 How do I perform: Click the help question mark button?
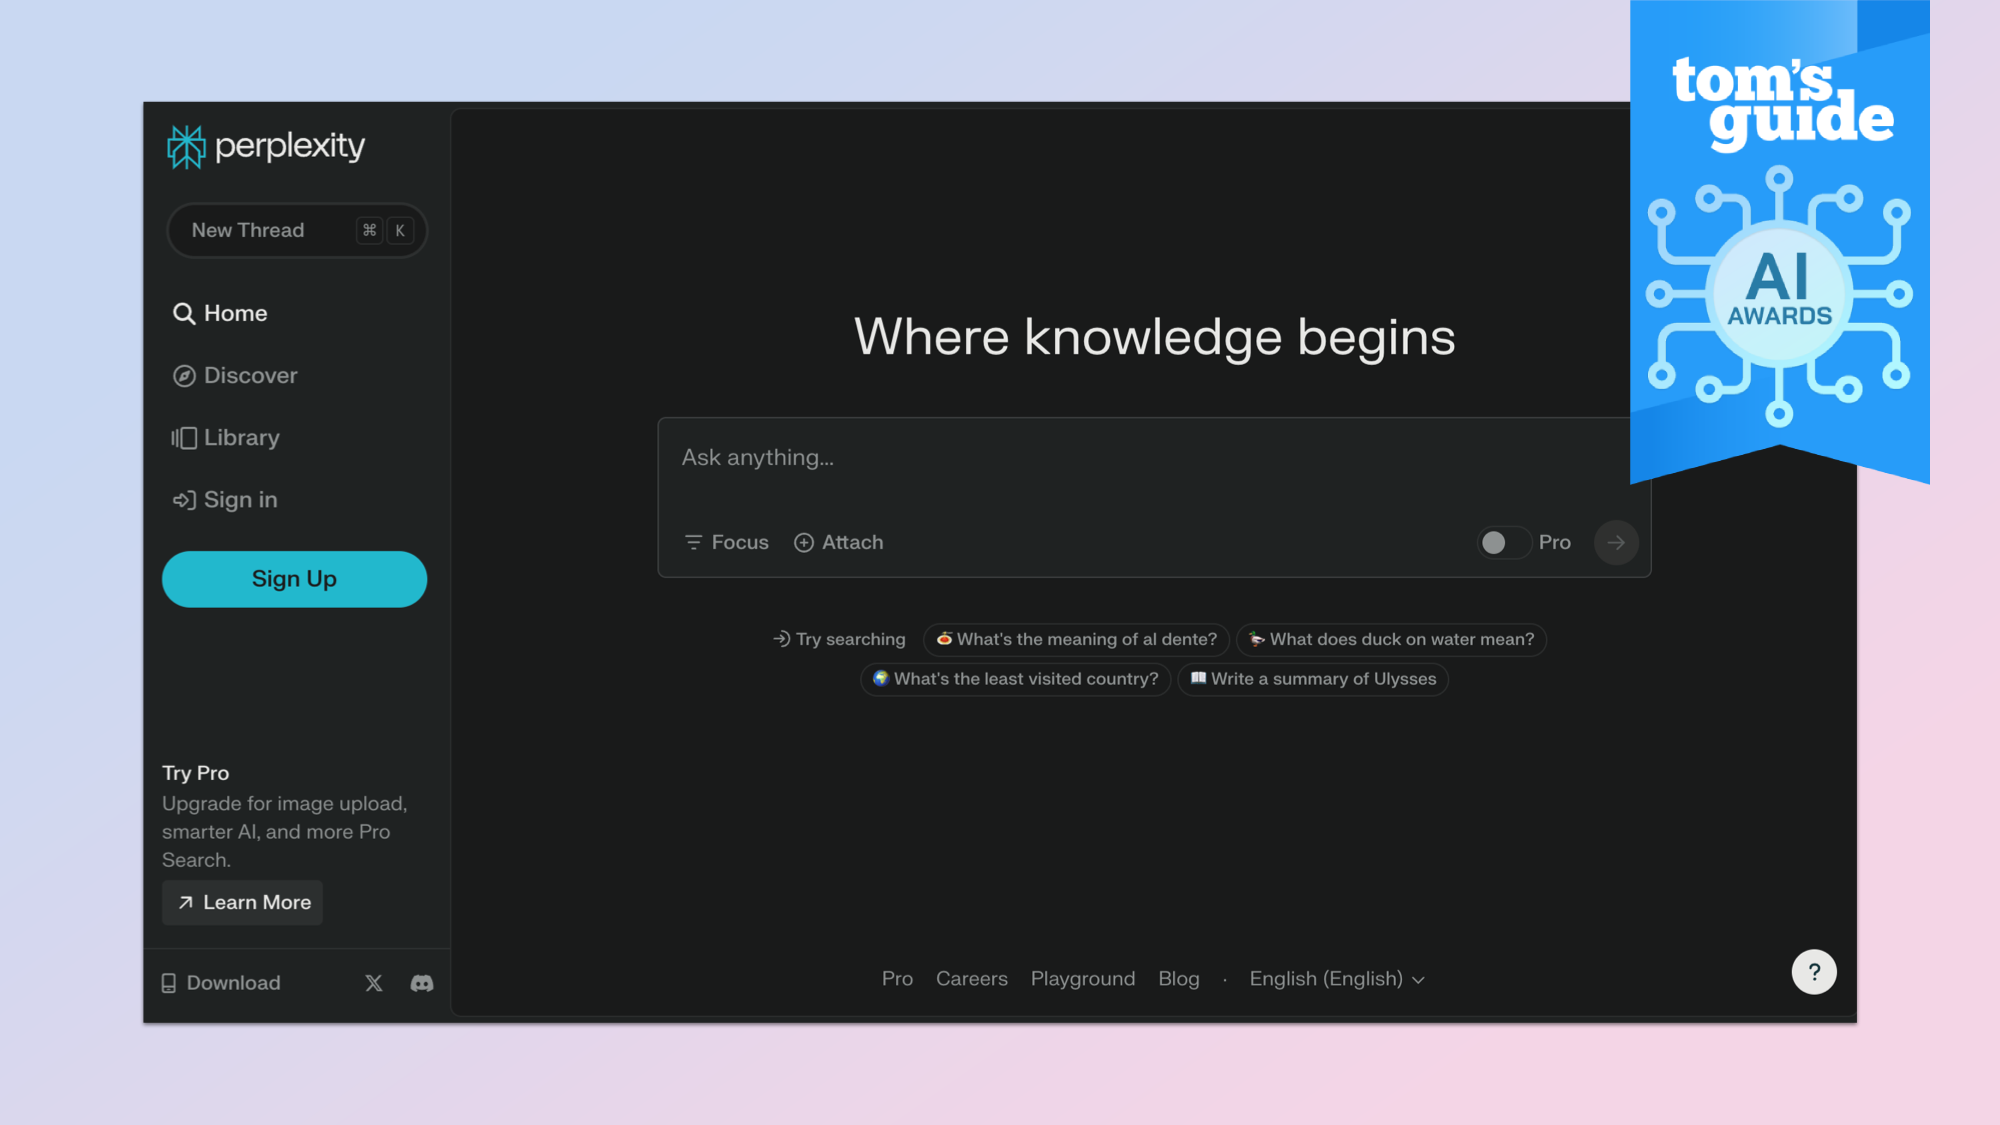coord(1813,972)
